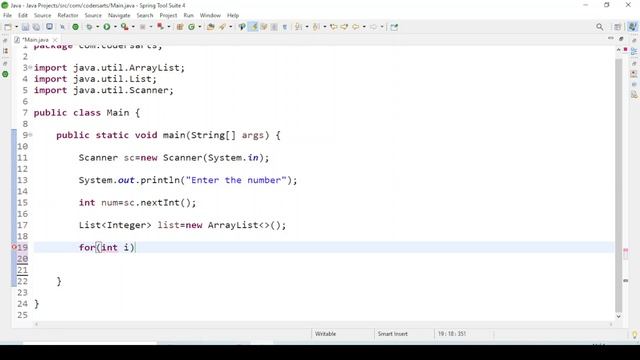Viewport: 640px width, 360px height.
Task: Open Quick Access search magnifier
Action: (600, 27)
